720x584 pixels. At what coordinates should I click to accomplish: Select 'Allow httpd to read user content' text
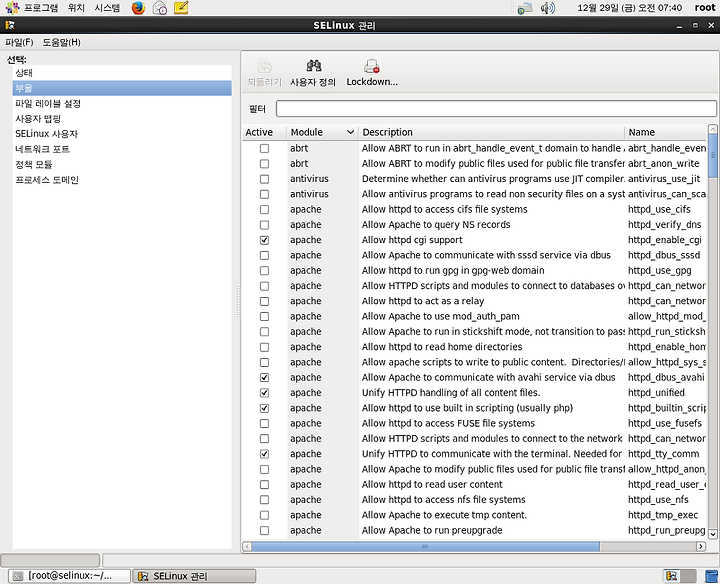click(x=432, y=484)
